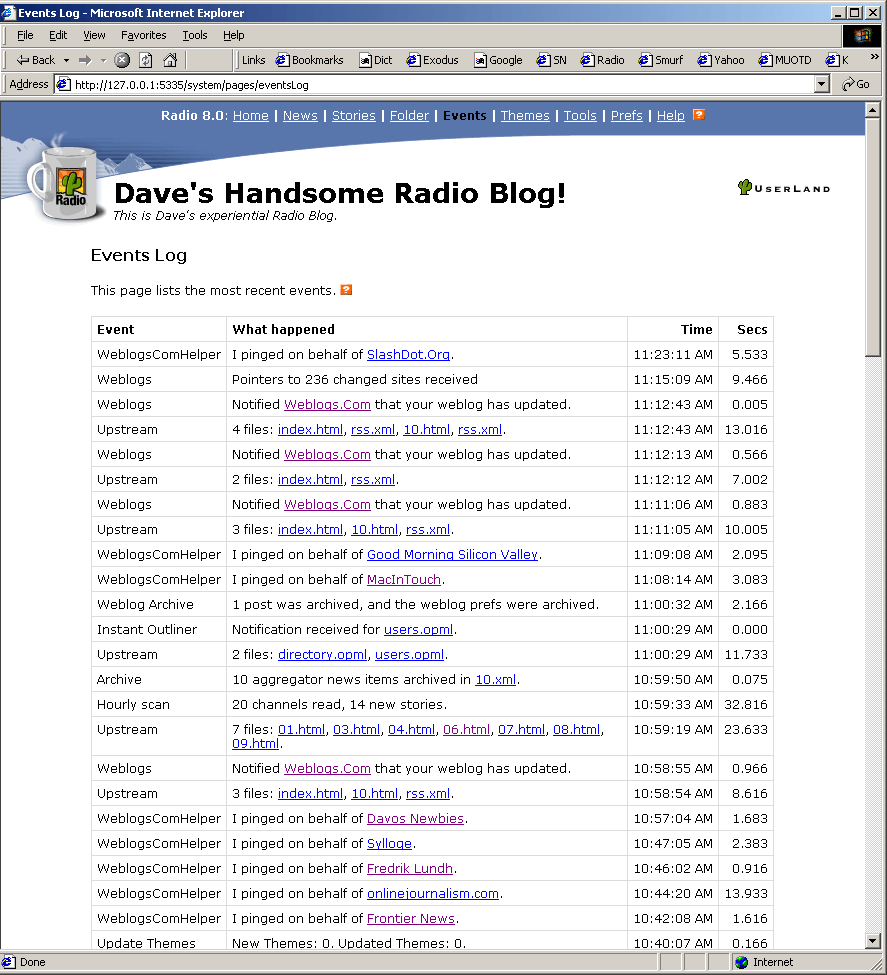Screen dimensions: 887x975
Task: Open the Help menu in the menu bar
Action: pyautogui.click(x=234, y=35)
